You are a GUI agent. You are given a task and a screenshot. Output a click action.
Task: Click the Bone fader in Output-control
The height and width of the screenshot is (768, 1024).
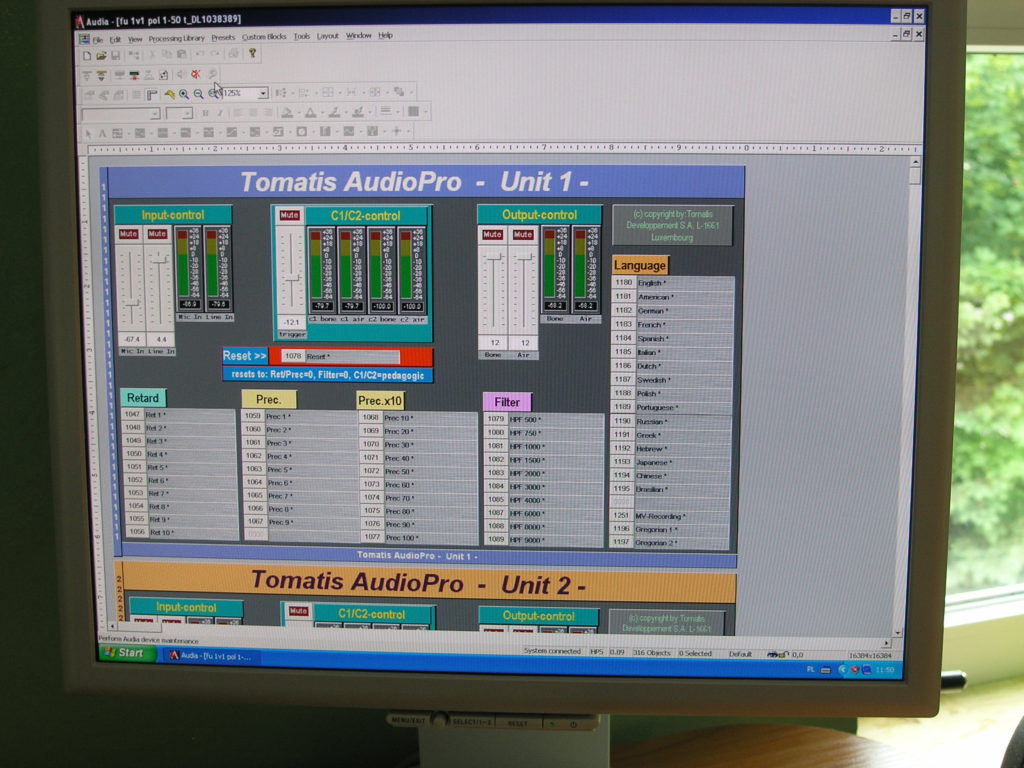click(494, 291)
